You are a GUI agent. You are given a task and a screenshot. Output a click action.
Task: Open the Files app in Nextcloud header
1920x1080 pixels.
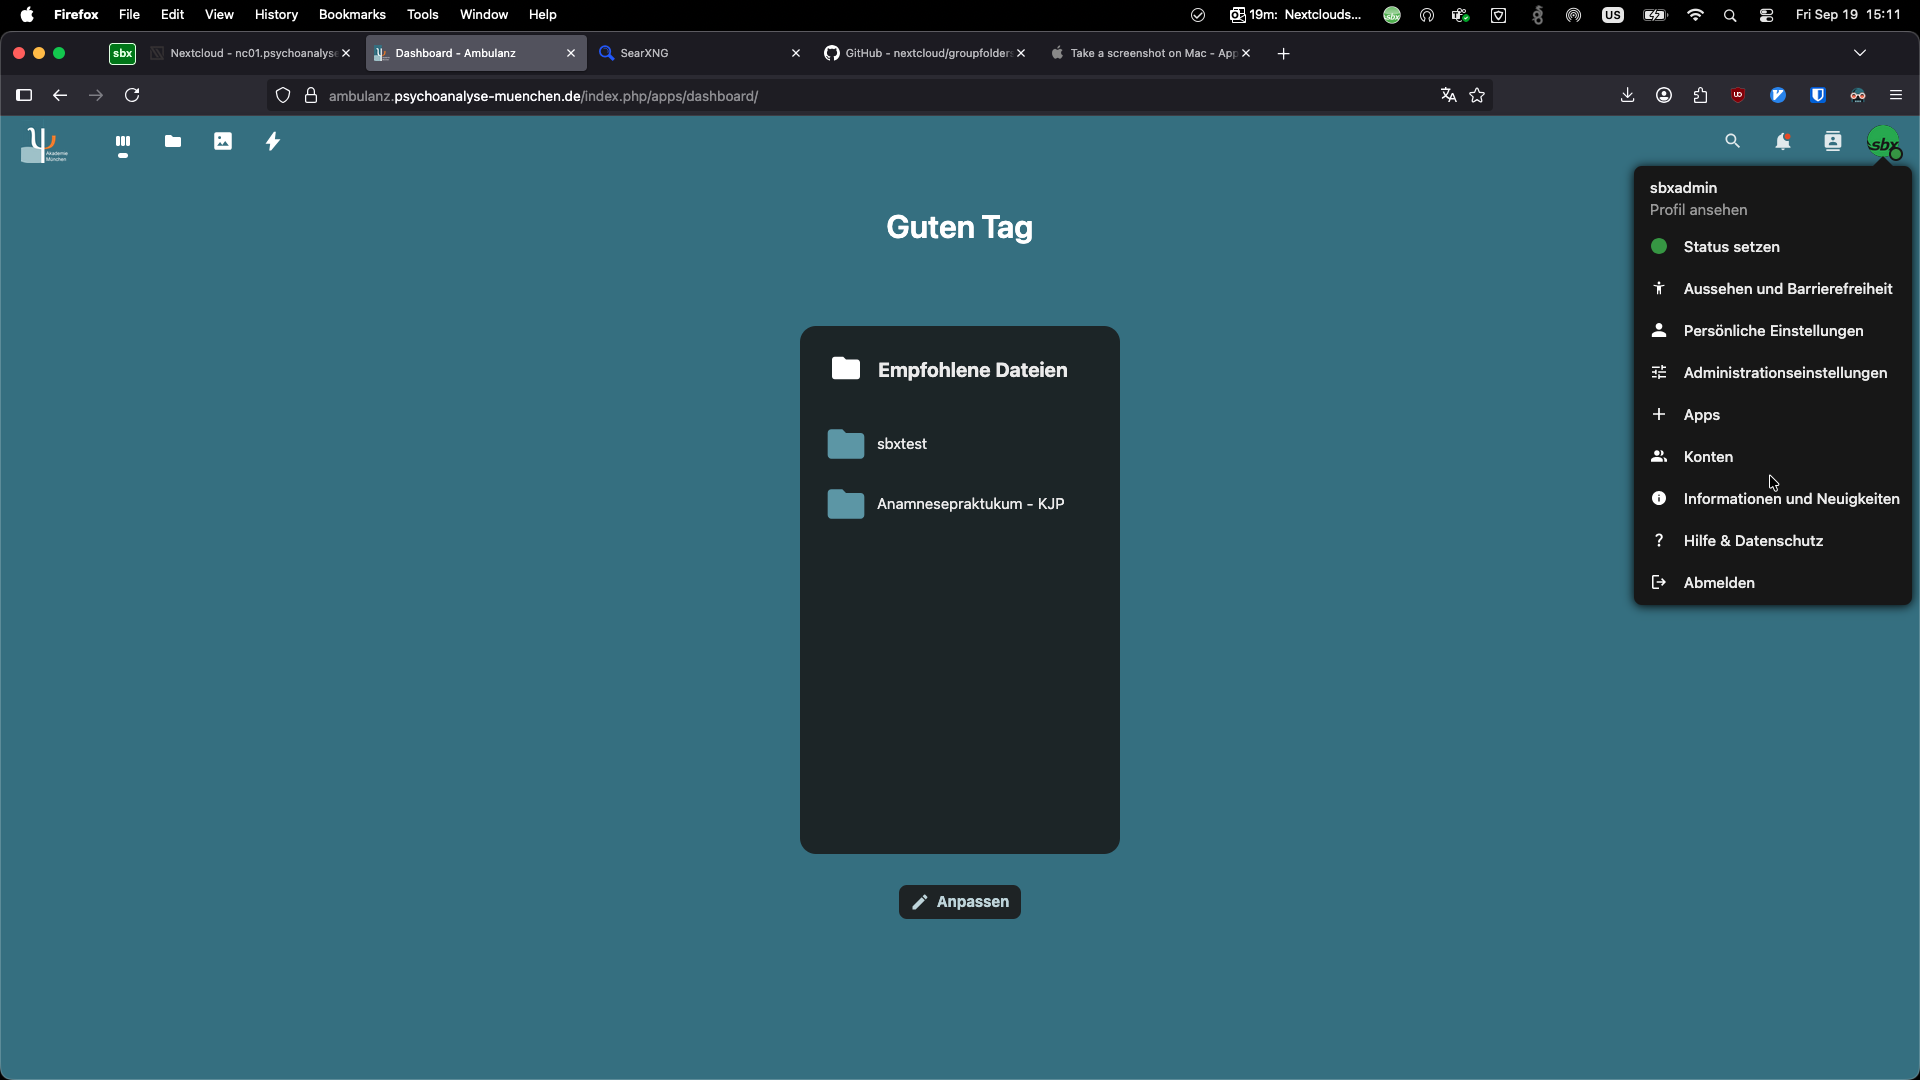(173, 142)
